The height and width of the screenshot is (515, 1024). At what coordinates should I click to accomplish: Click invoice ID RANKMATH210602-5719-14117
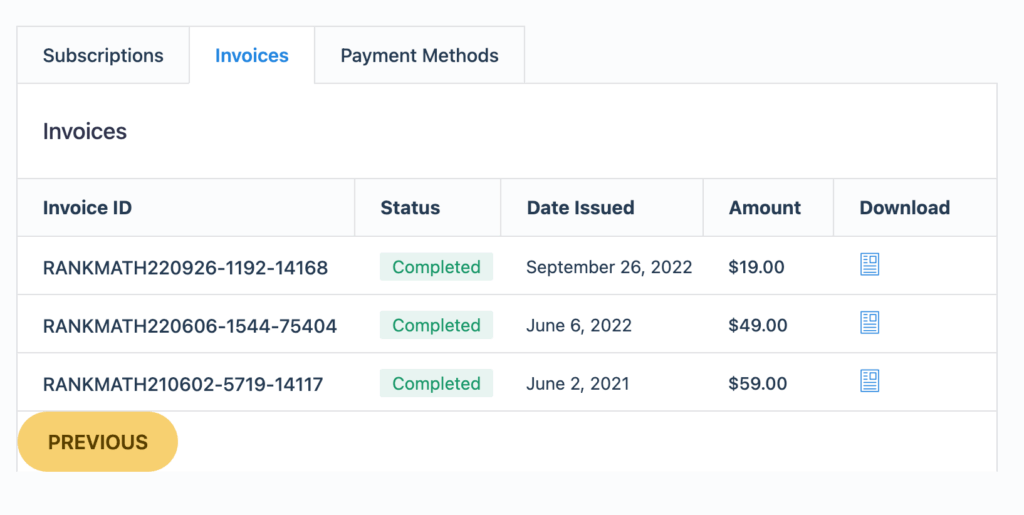[183, 384]
